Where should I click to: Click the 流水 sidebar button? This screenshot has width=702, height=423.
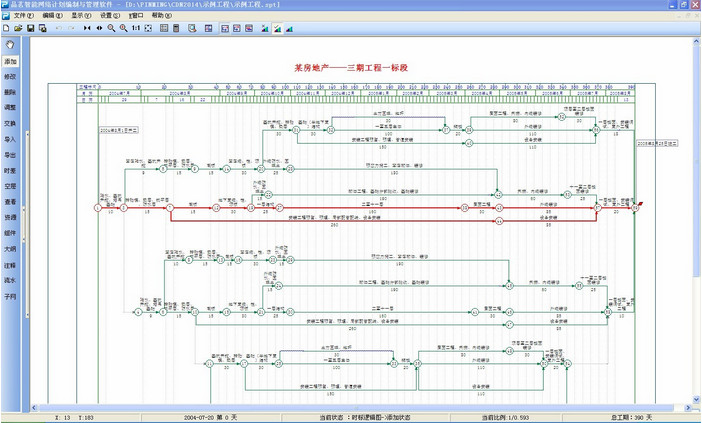pyautogui.click(x=10, y=280)
